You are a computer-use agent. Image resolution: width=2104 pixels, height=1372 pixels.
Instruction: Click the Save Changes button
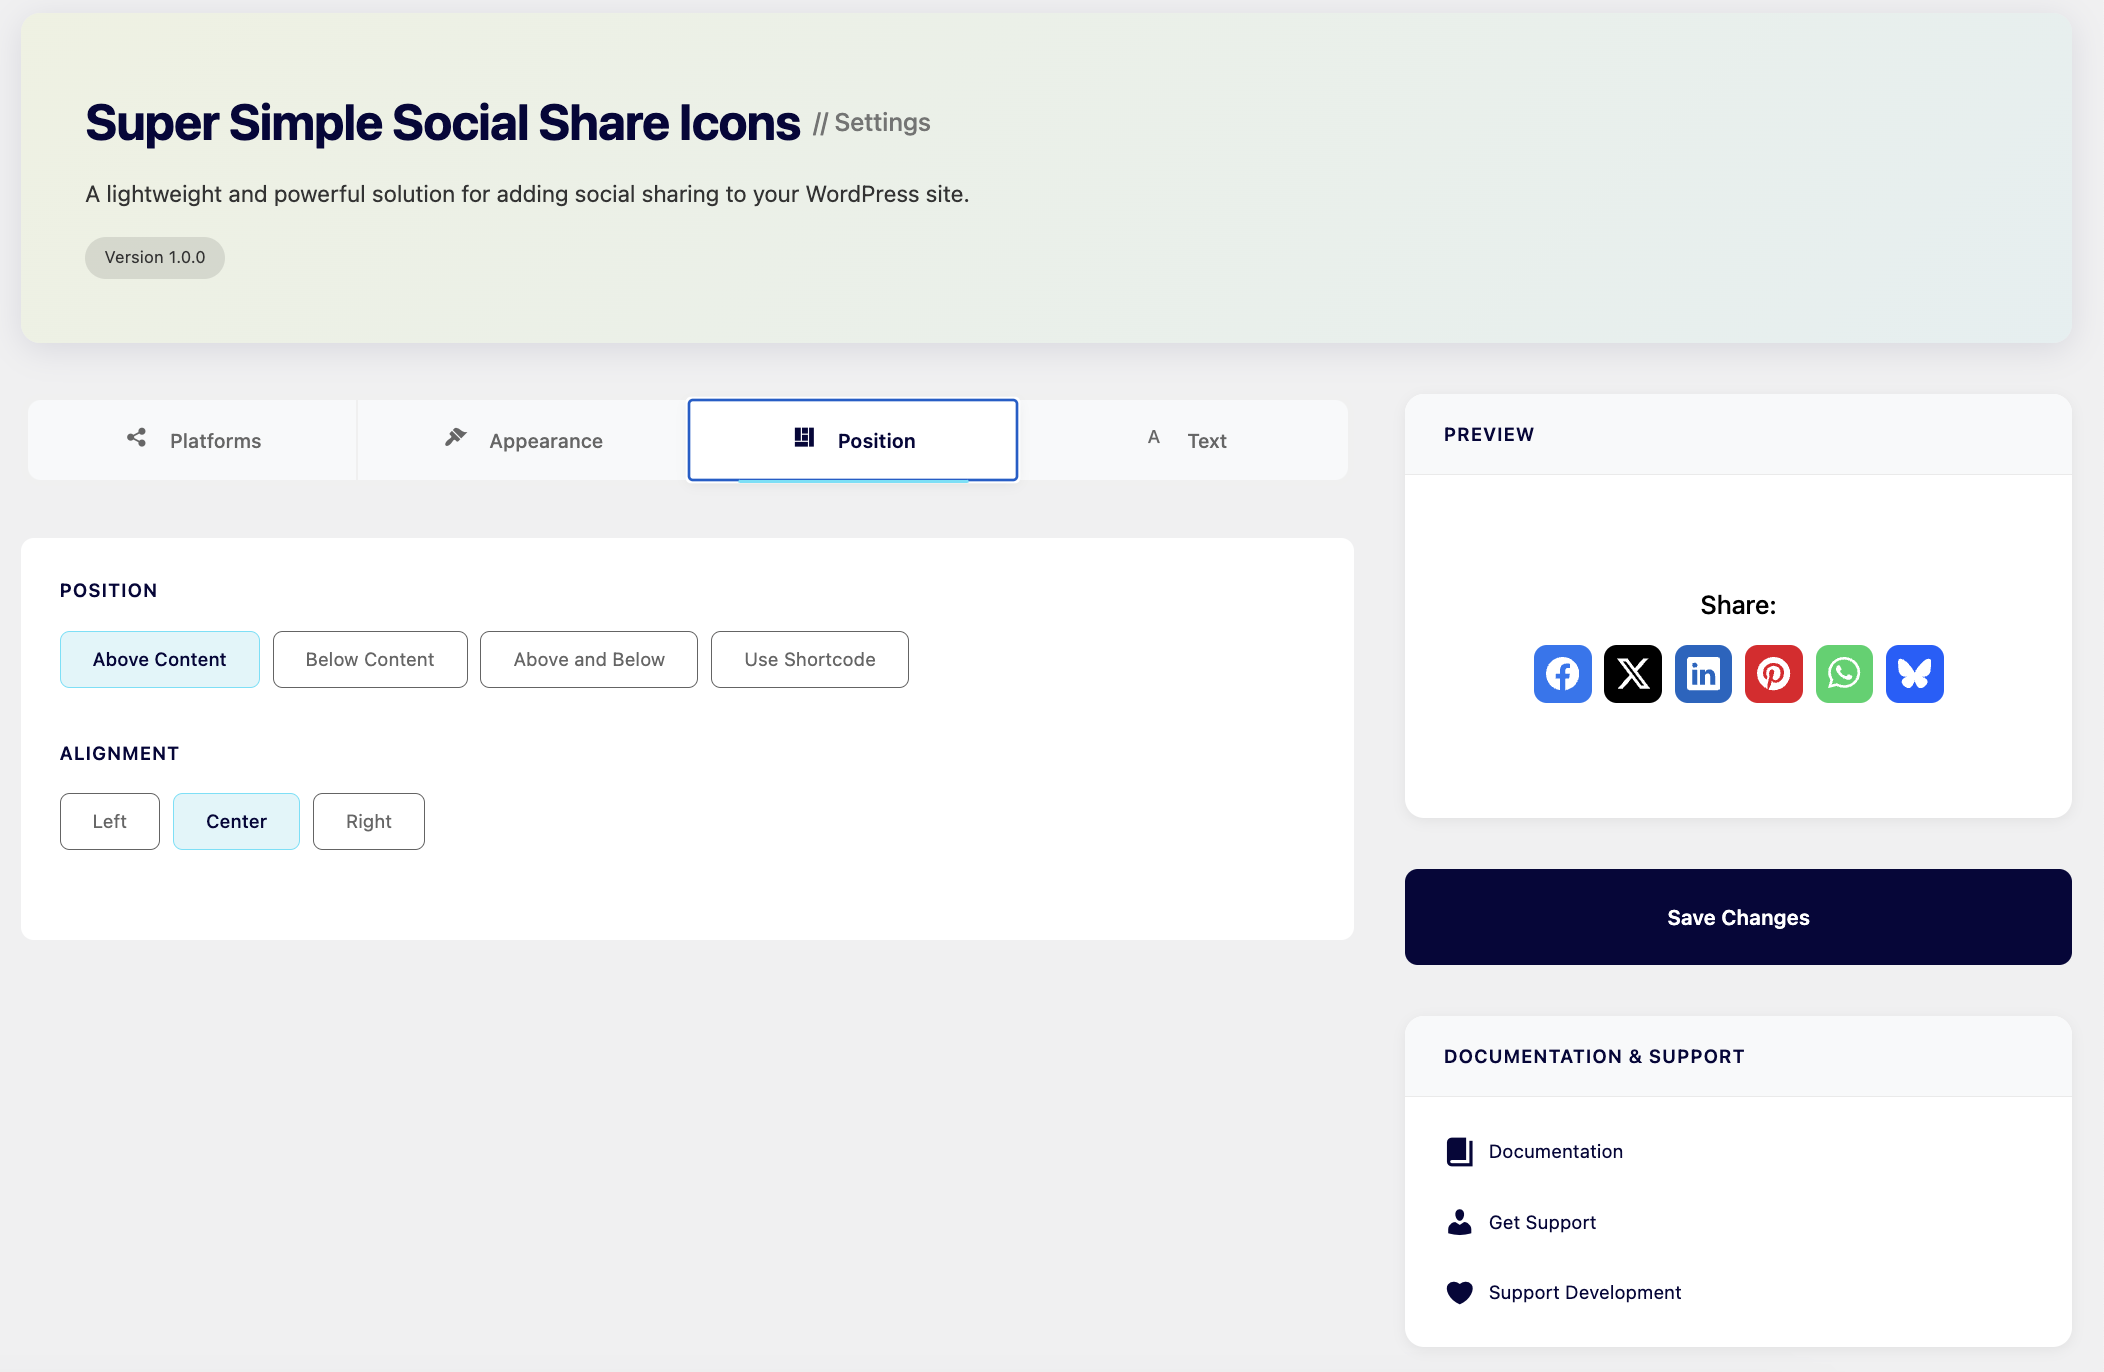(x=1738, y=917)
